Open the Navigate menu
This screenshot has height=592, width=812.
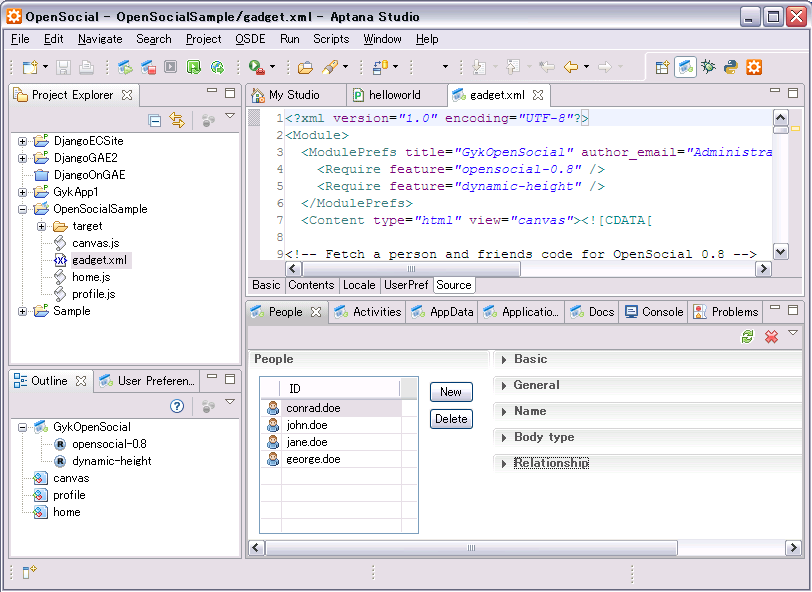point(100,39)
